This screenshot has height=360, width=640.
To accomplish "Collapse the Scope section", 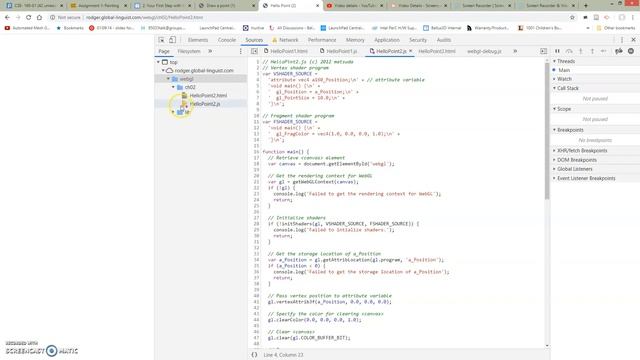I will pos(564,109).
